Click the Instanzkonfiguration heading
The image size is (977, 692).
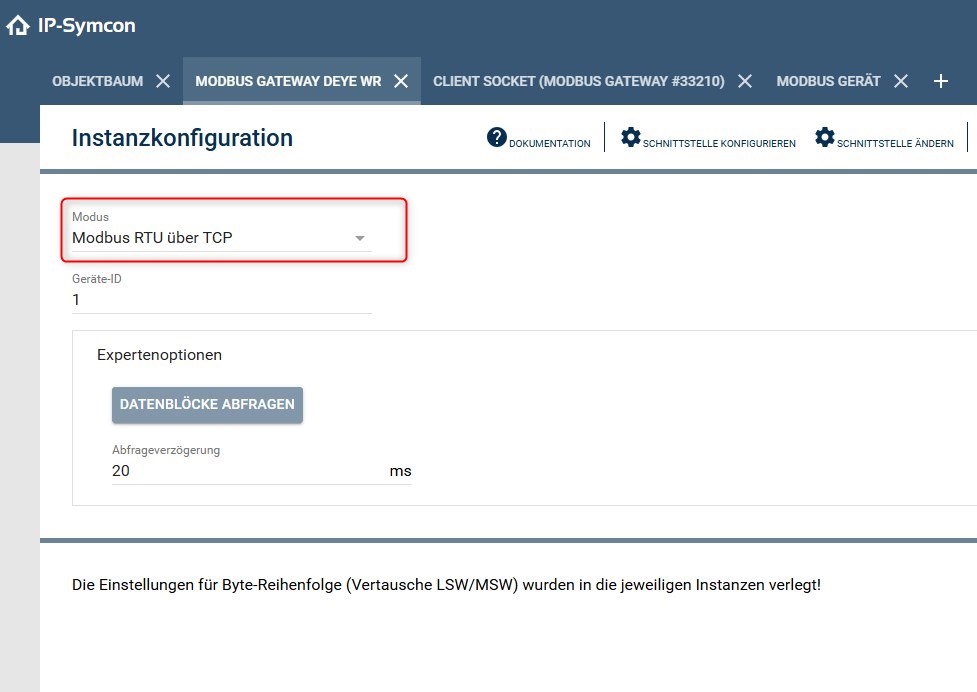pyautogui.click(x=182, y=138)
